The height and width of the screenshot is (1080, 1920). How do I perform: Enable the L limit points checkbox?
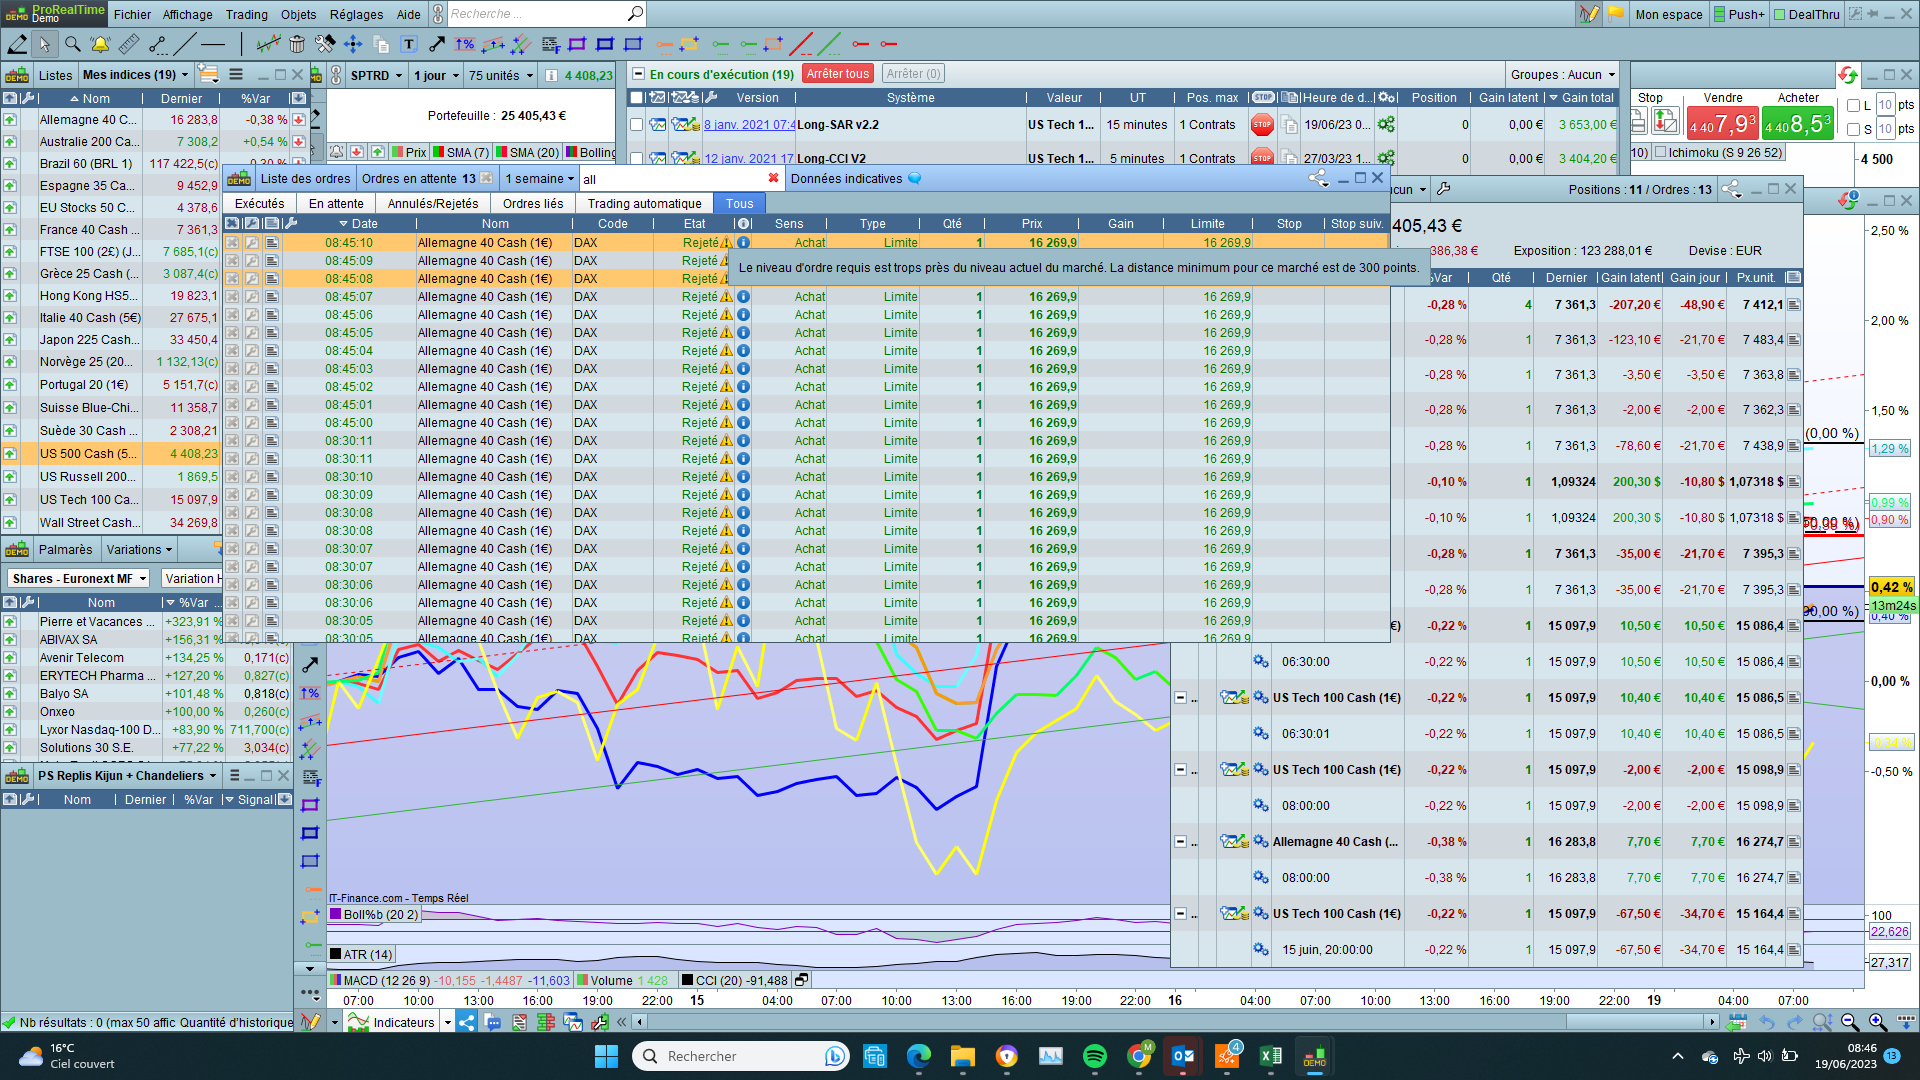pos(1853,105)
